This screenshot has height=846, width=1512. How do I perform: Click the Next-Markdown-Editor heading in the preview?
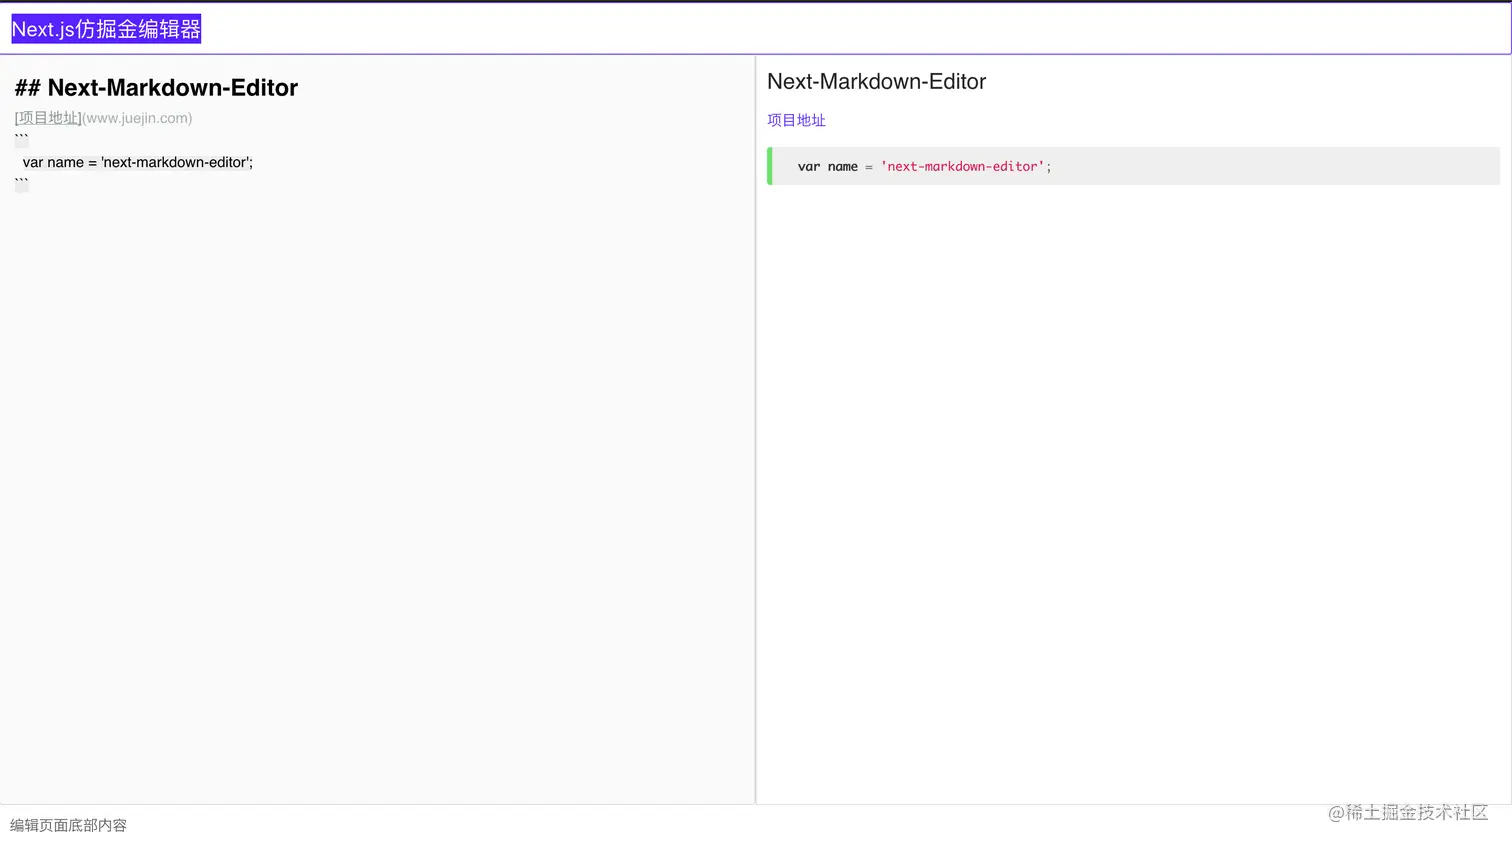[x=876, y=82]
